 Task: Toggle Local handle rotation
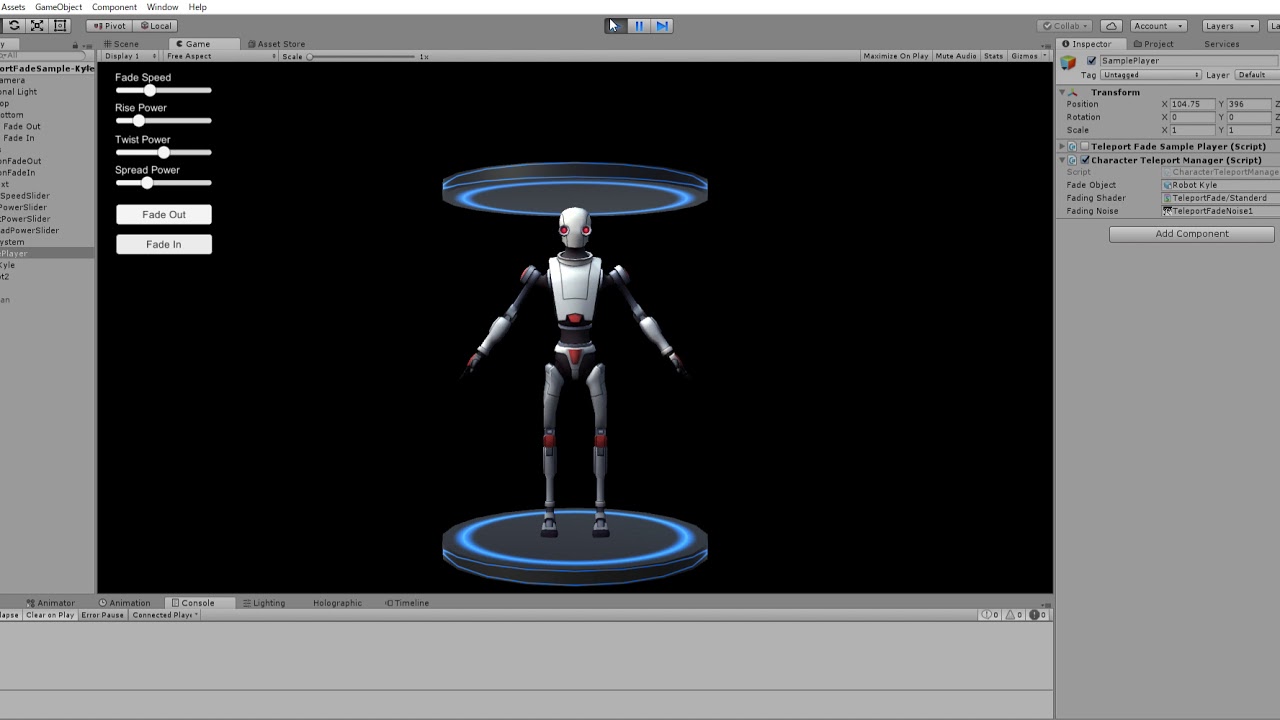[x=155, y=26]
